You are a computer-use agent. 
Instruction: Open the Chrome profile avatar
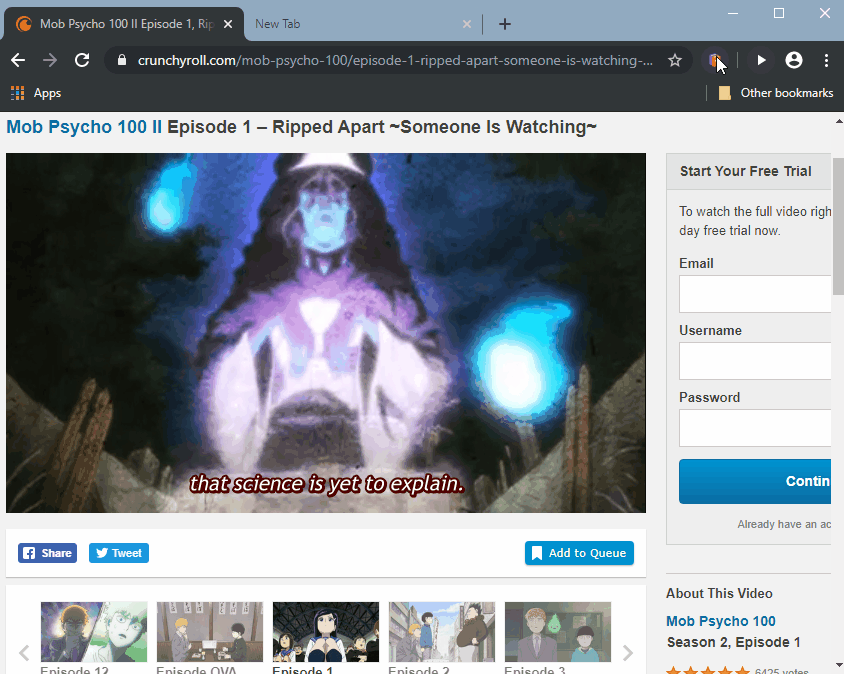coord(793,60)
